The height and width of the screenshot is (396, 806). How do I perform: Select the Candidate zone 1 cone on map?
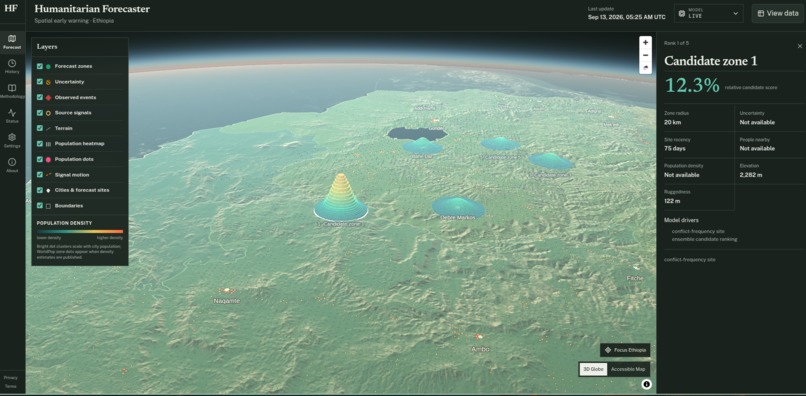click(340, 198)
